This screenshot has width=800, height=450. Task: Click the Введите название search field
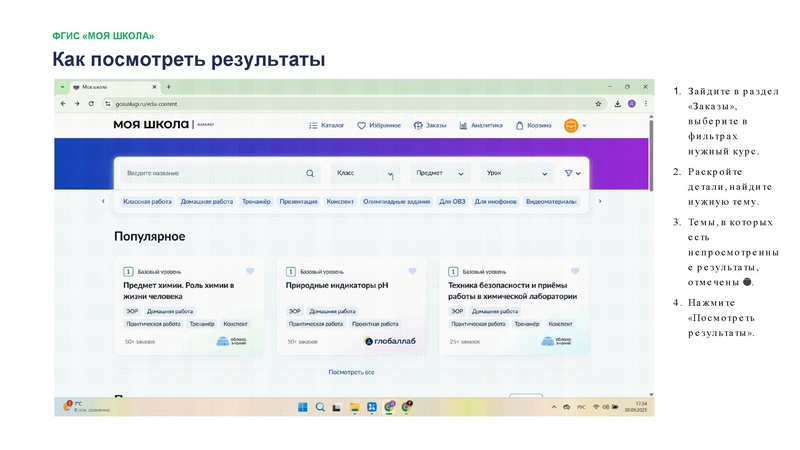pos(220,173)
